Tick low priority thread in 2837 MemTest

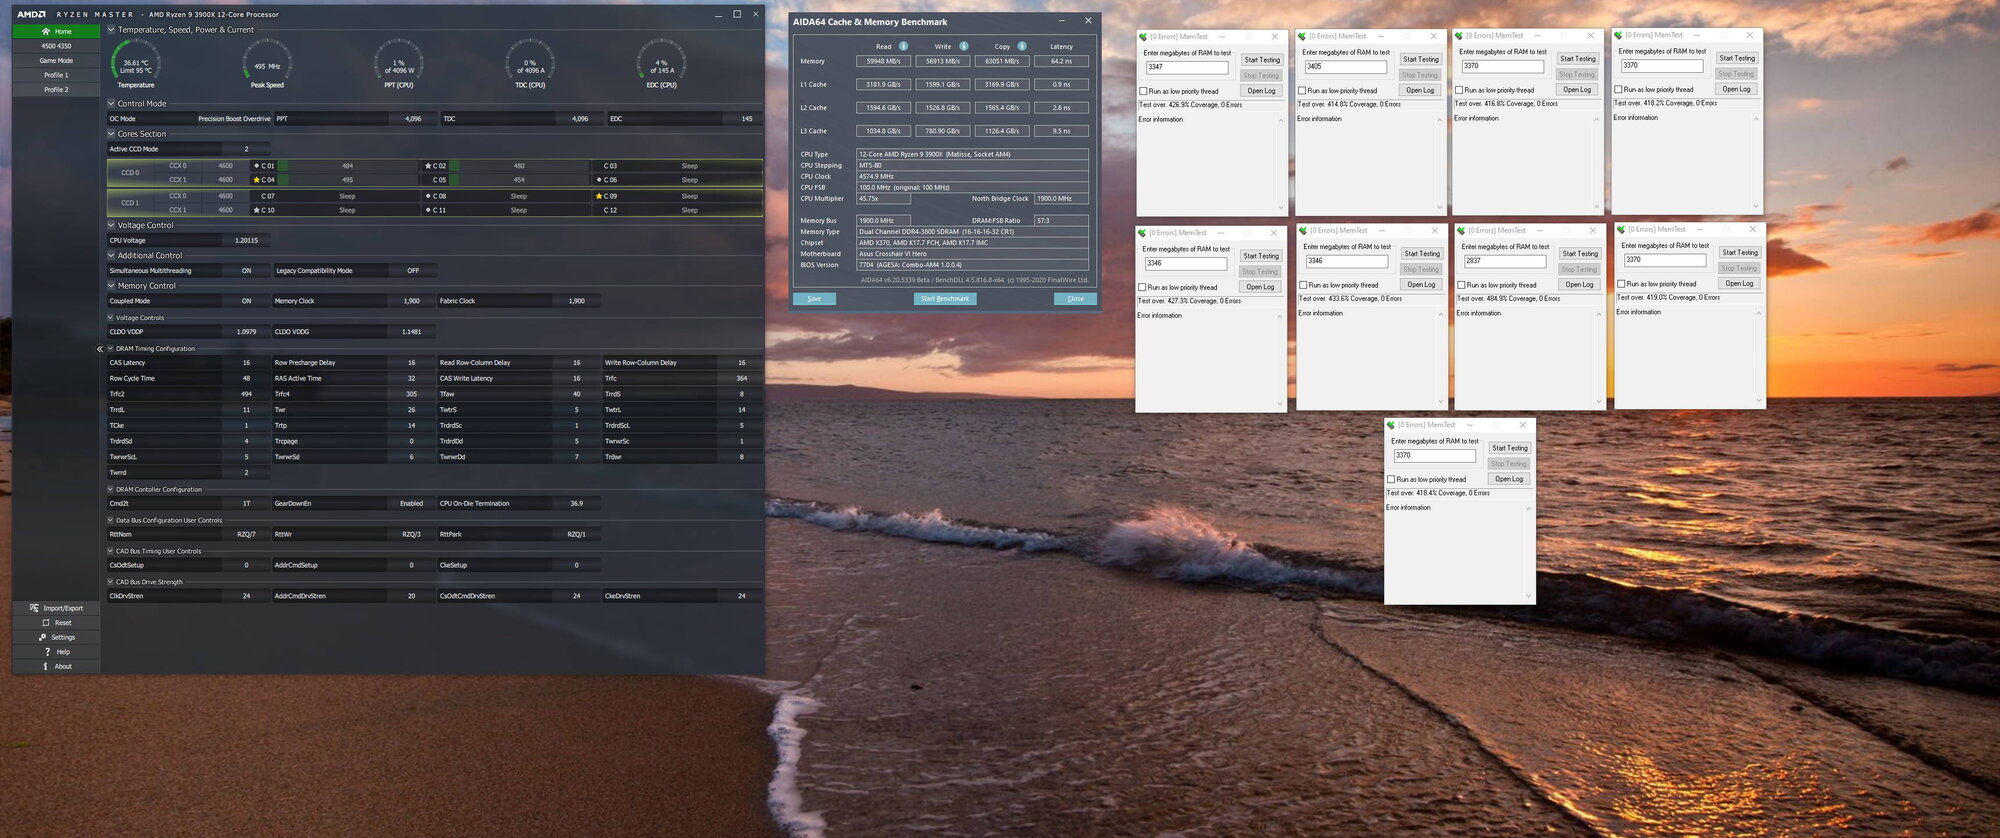pos(1461,285)
